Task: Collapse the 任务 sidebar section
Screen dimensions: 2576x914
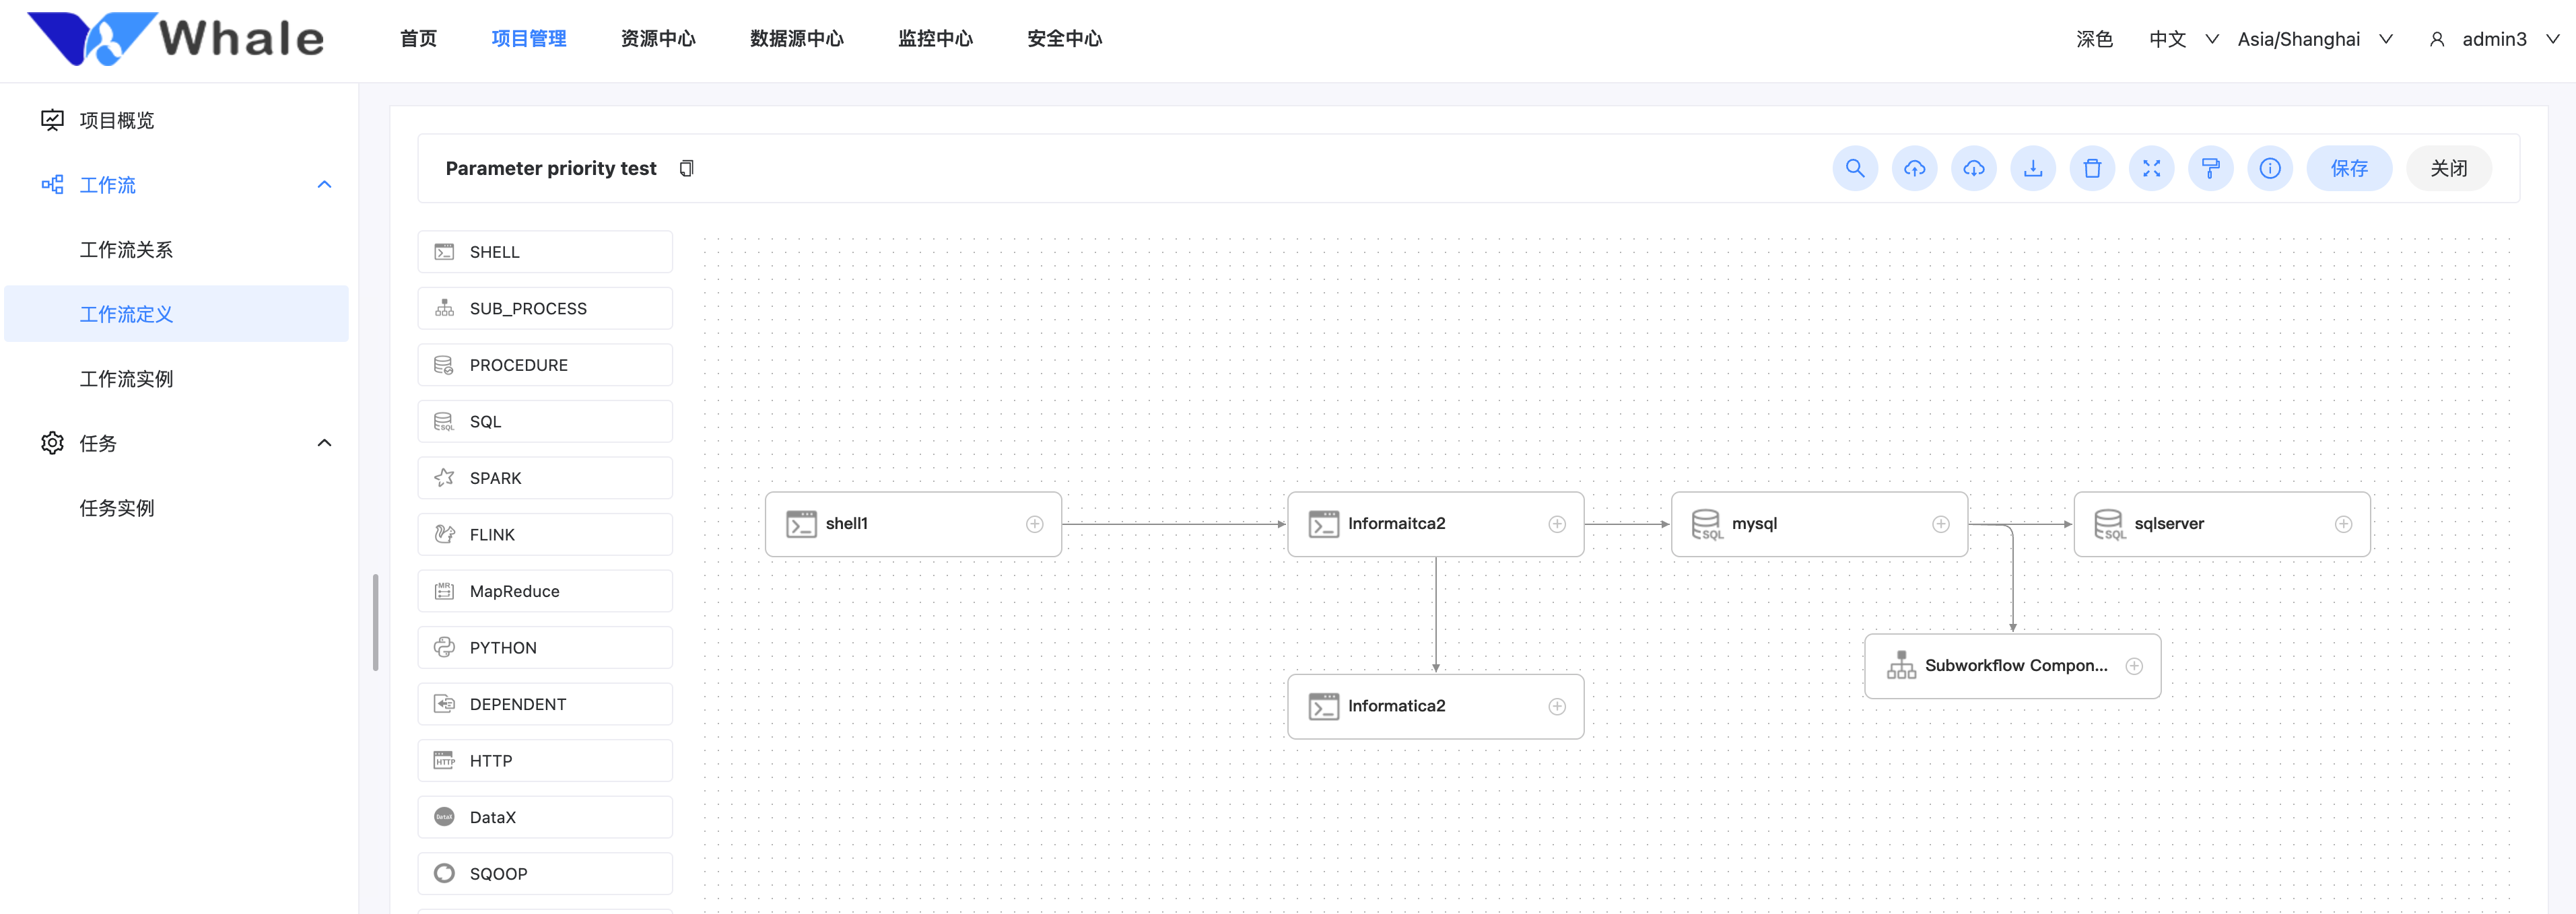Action: click(324, 443)
